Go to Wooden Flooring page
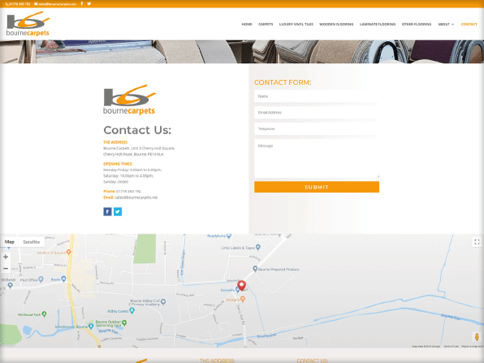Viewport: 484px width, 363px height. (336, 24)
